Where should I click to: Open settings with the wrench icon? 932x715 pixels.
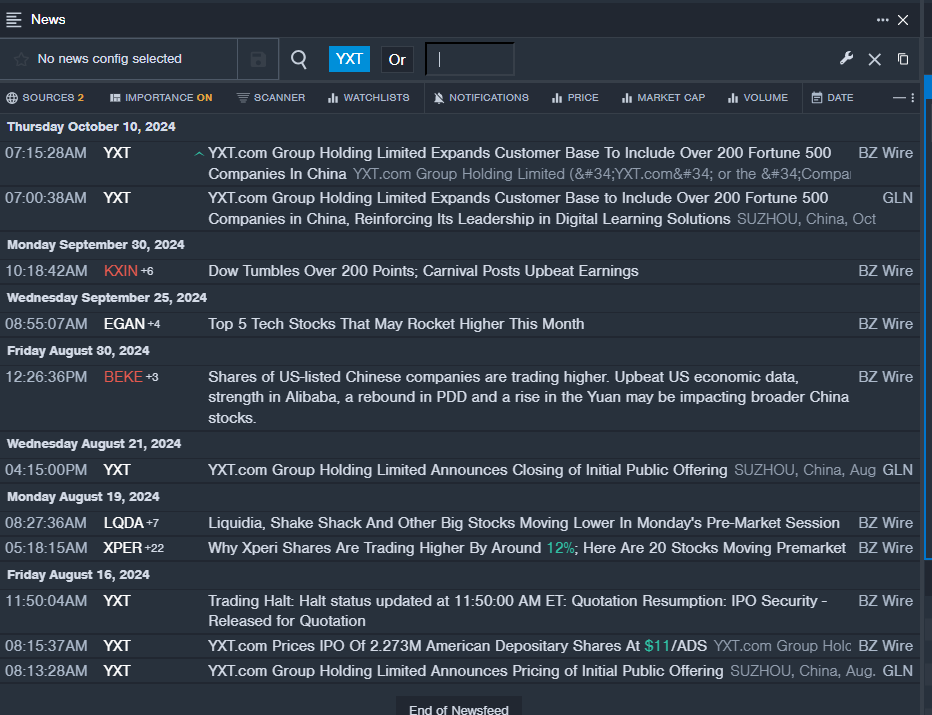pos(846,59)
